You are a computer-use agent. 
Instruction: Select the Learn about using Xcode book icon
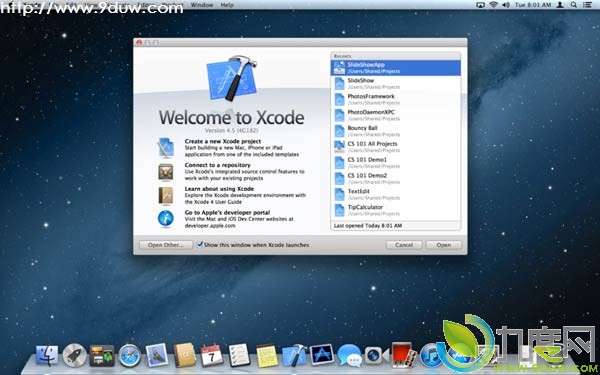(166, 195)
